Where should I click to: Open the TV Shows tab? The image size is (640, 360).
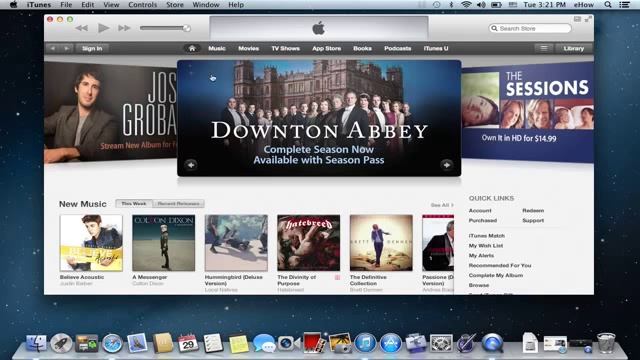[286, 48]
